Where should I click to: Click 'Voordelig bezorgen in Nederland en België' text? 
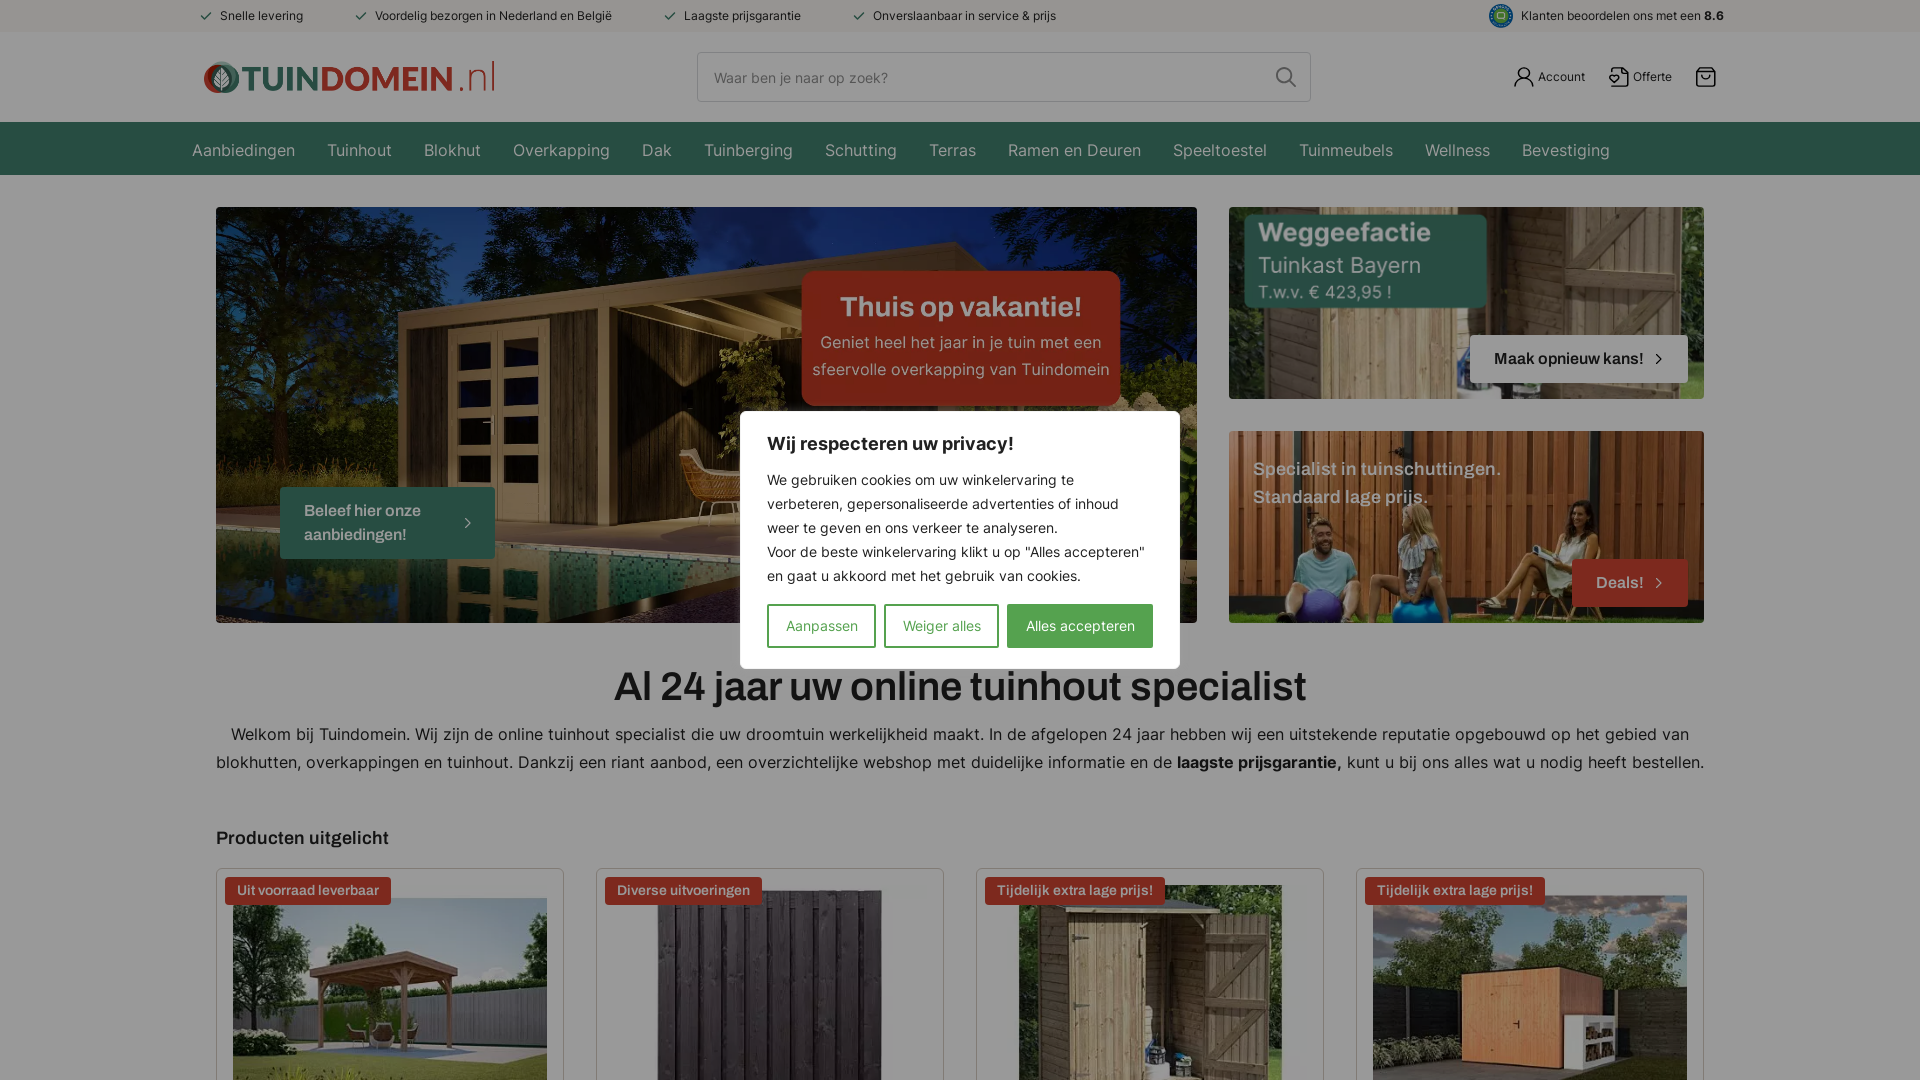[x=493, y=16]
